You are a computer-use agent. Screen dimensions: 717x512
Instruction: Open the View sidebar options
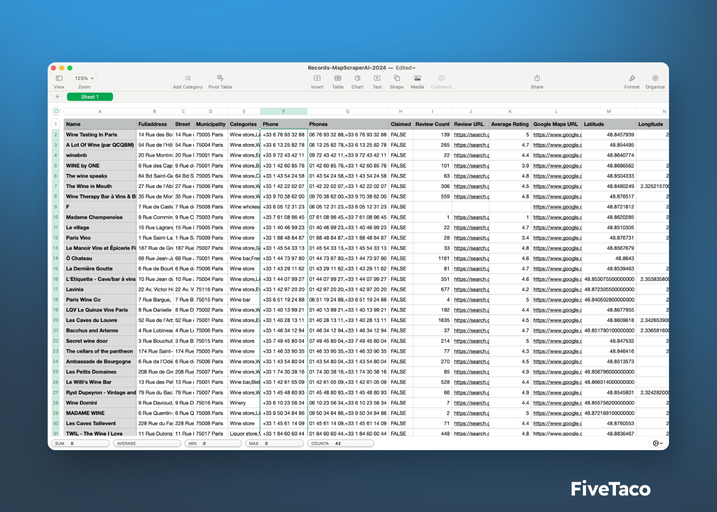click(59, 78)
